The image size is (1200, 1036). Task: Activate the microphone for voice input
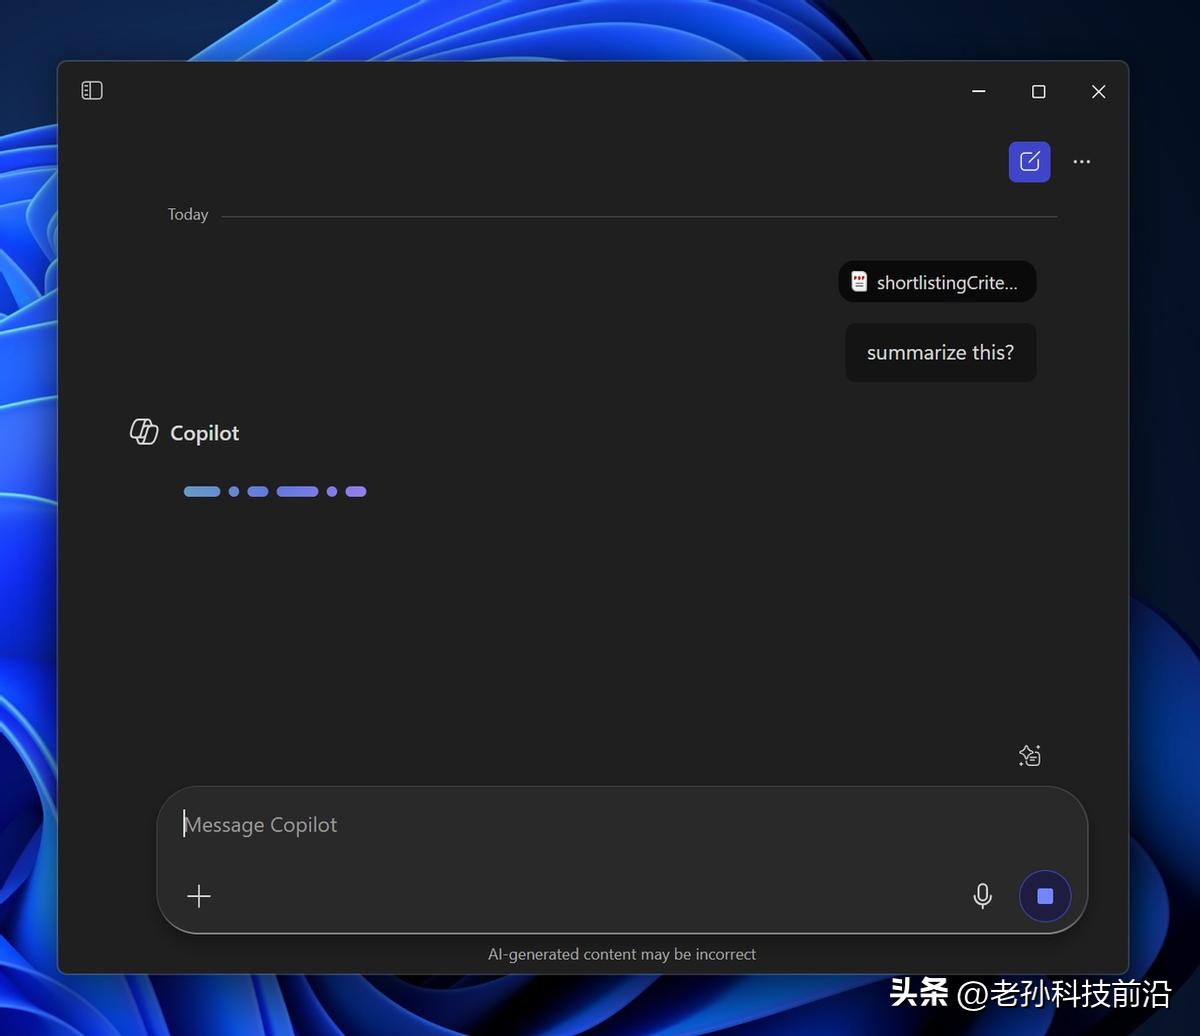coord(983,896)
